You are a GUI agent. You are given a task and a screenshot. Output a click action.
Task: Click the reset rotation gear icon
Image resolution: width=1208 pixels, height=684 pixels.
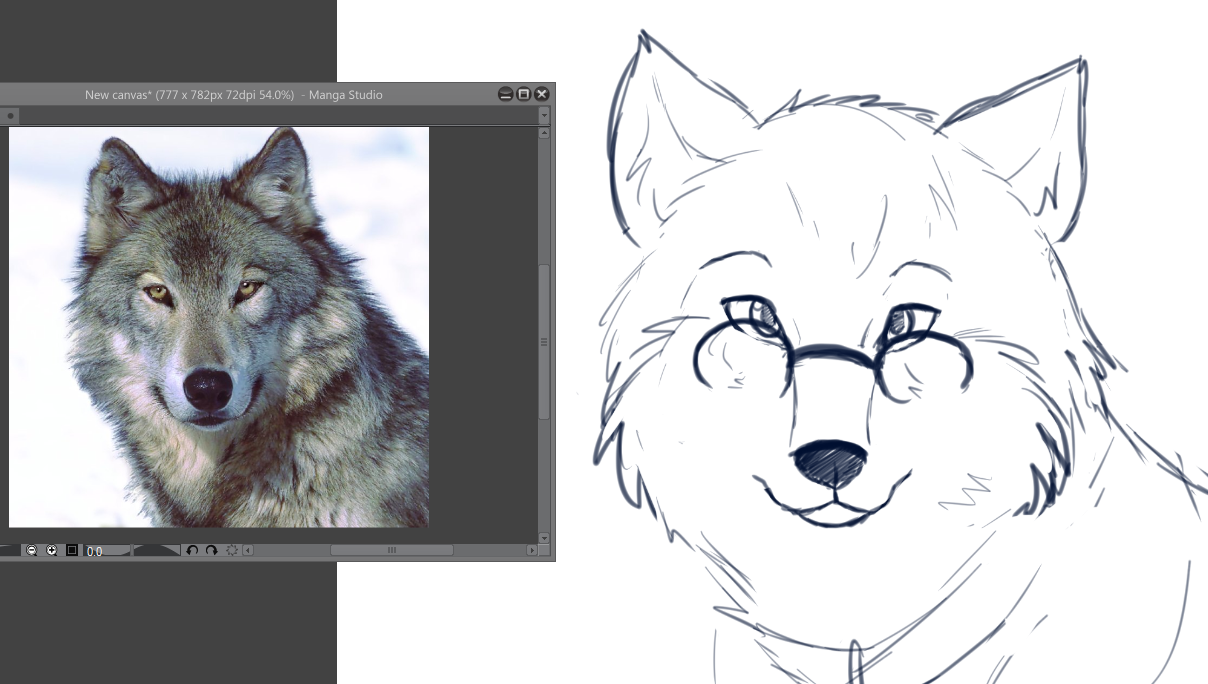point(232,550)
